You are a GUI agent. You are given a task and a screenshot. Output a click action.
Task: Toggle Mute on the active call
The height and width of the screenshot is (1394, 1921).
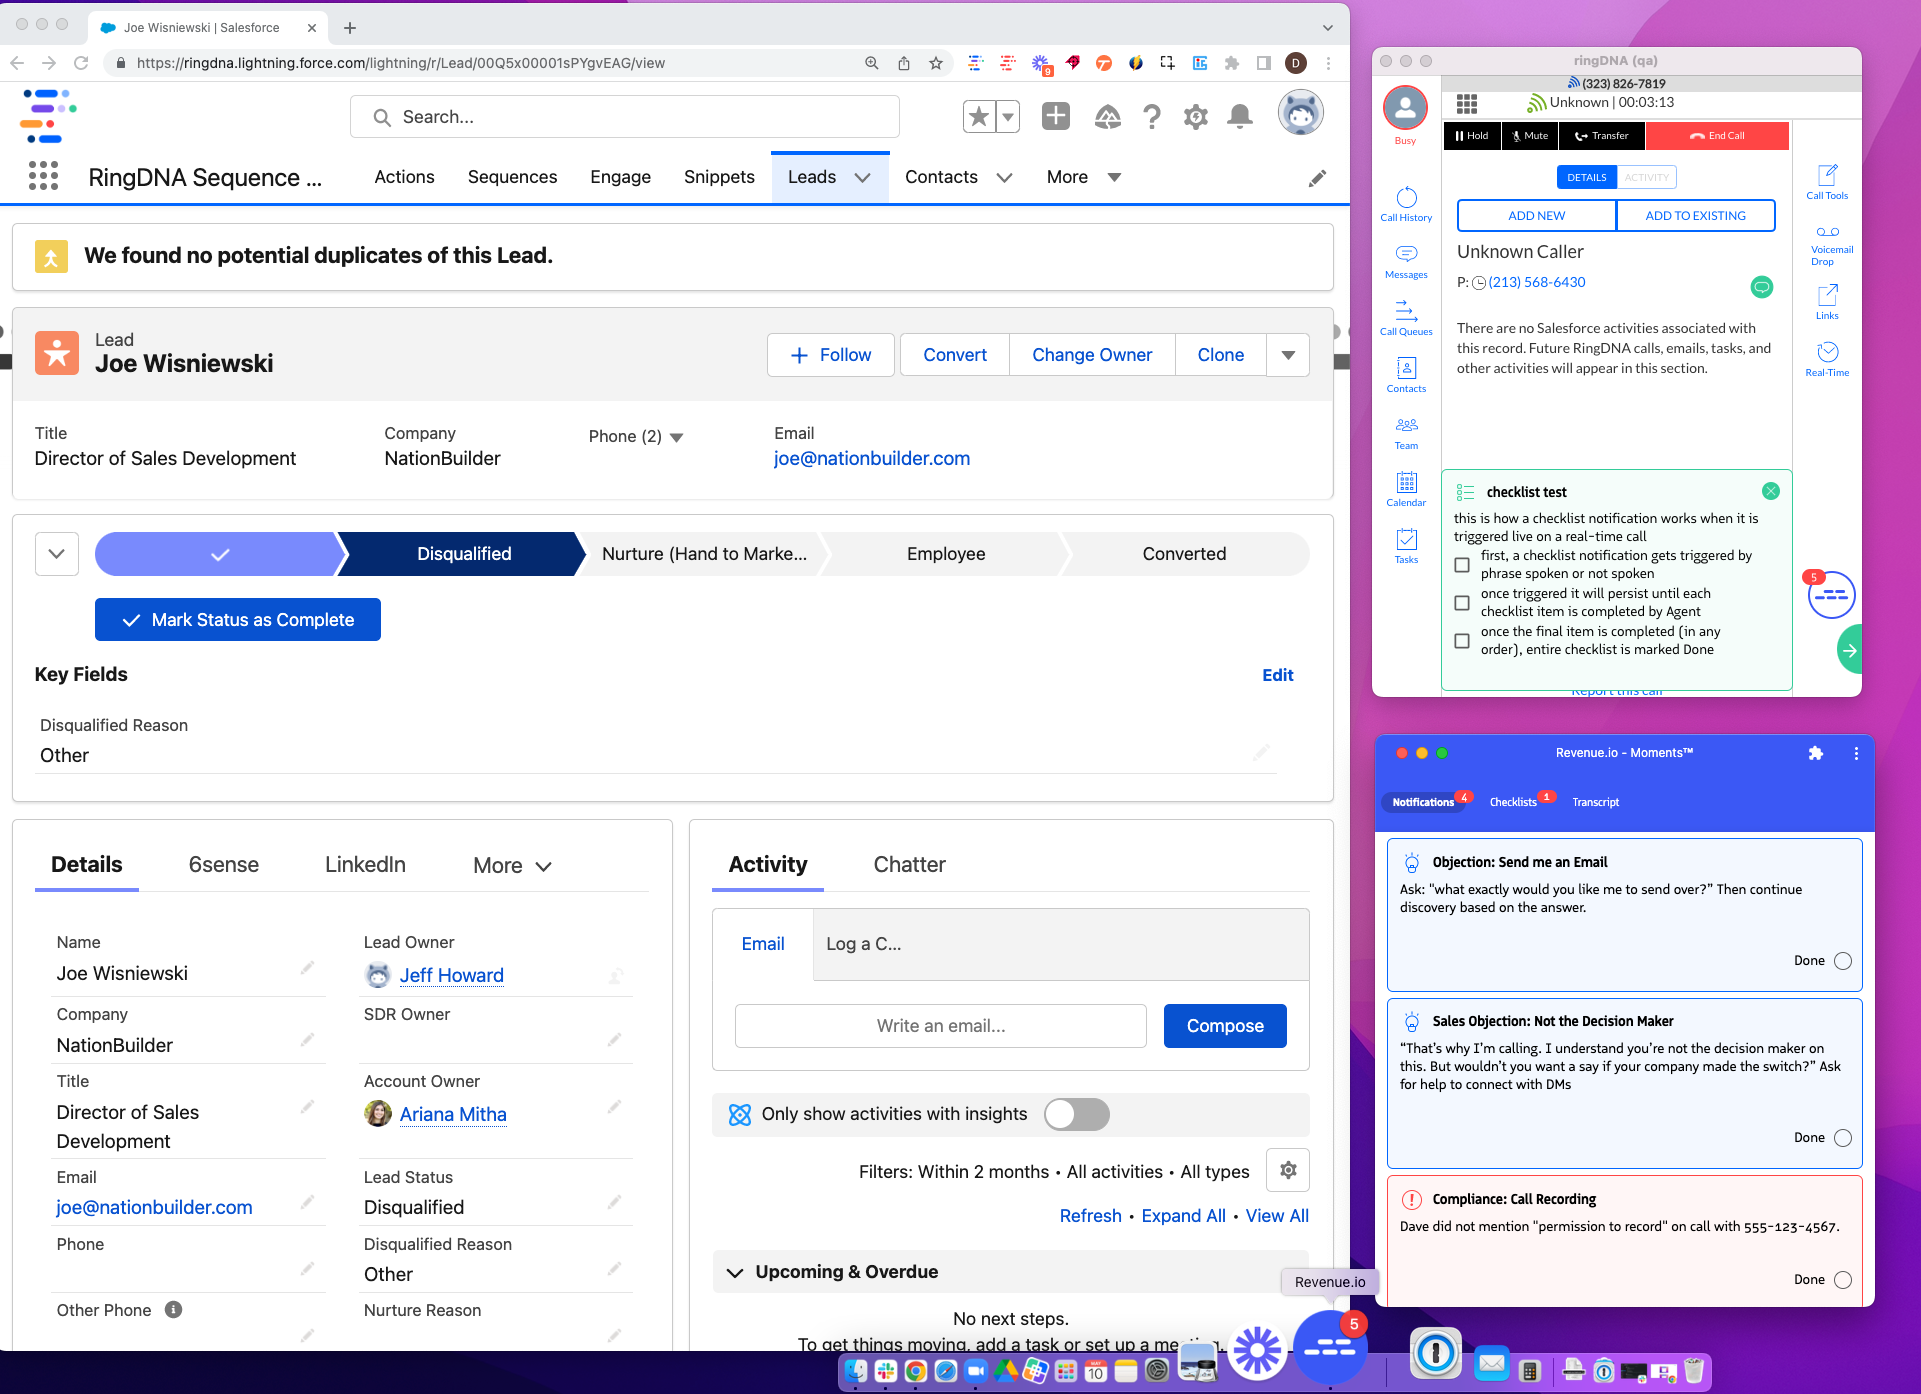click(1530, 136)
